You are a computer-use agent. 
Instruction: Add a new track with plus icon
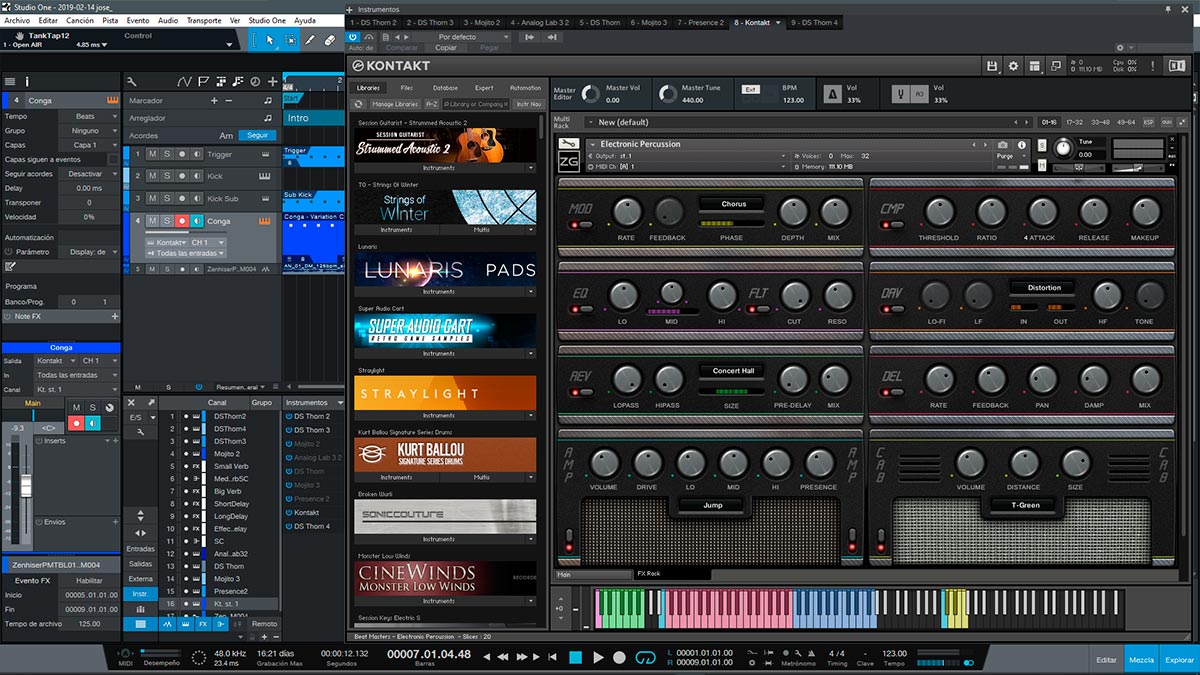coord(272,81)
